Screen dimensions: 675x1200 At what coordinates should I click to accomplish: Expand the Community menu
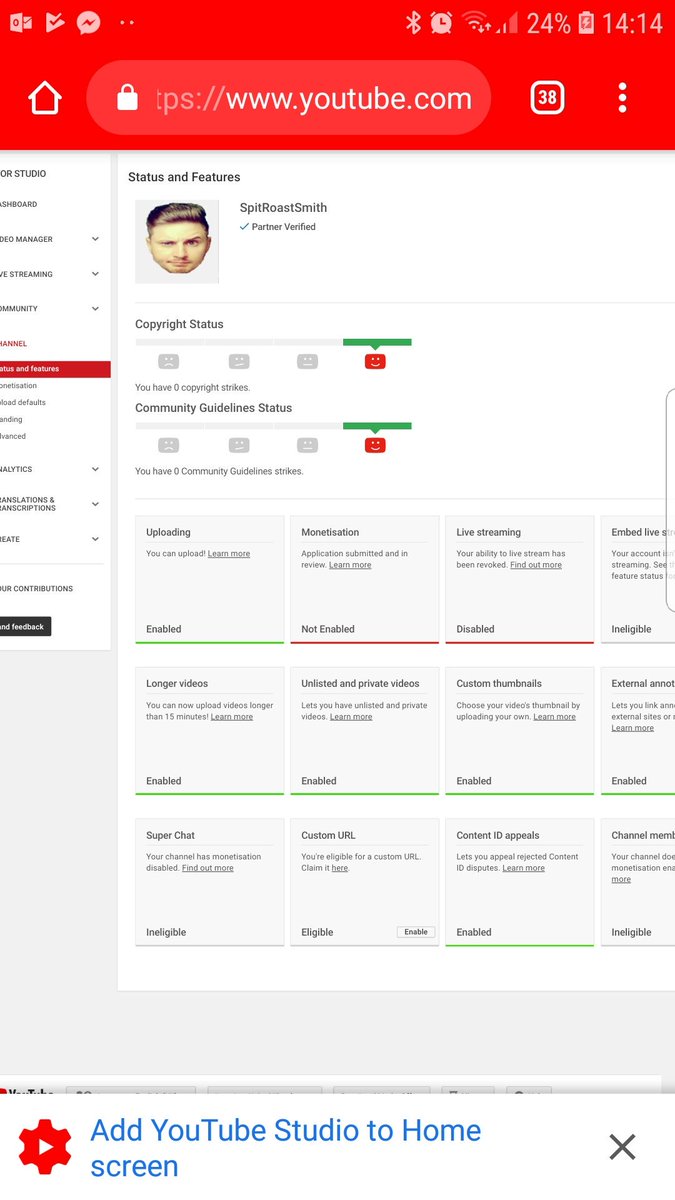95,309
